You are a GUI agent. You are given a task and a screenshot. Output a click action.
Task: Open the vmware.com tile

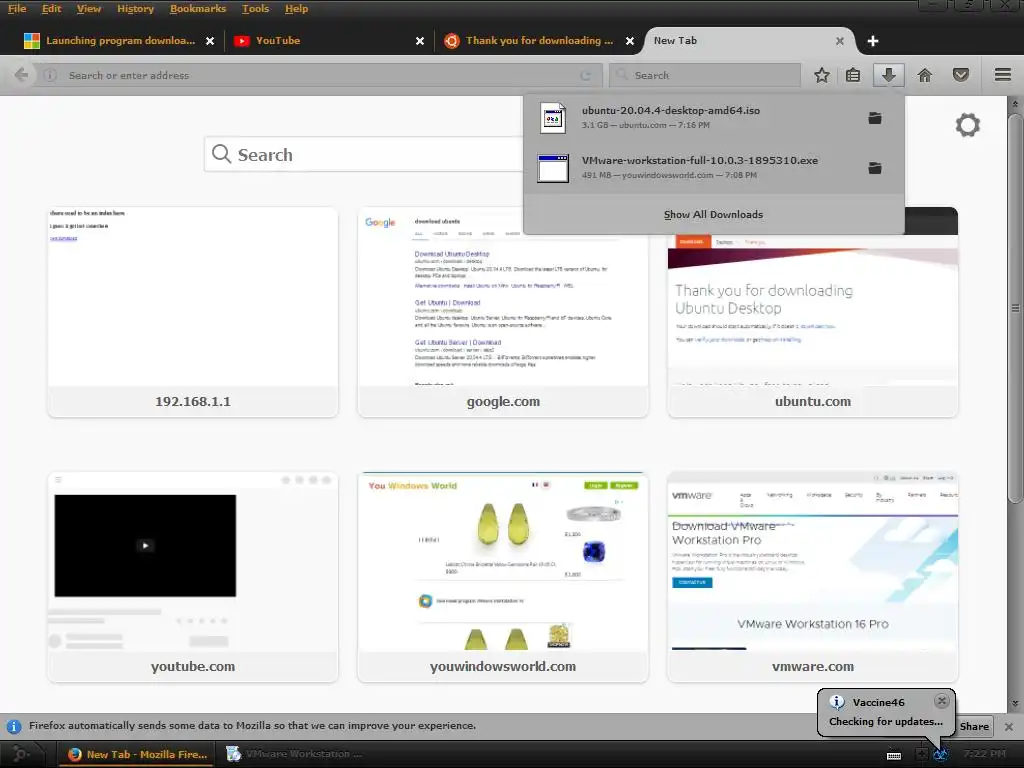812,577
